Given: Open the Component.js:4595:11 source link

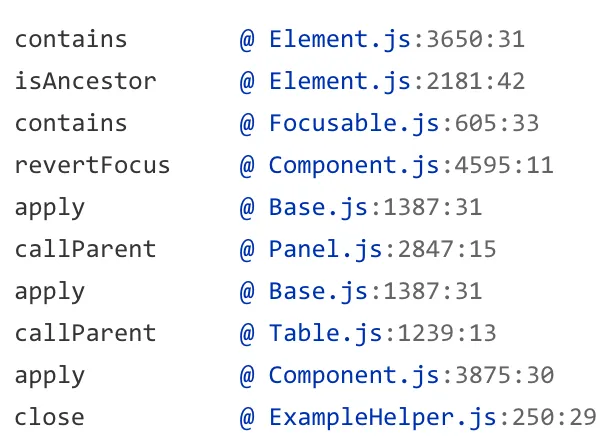Looking at the screenshot, I should tap(410, 166).
